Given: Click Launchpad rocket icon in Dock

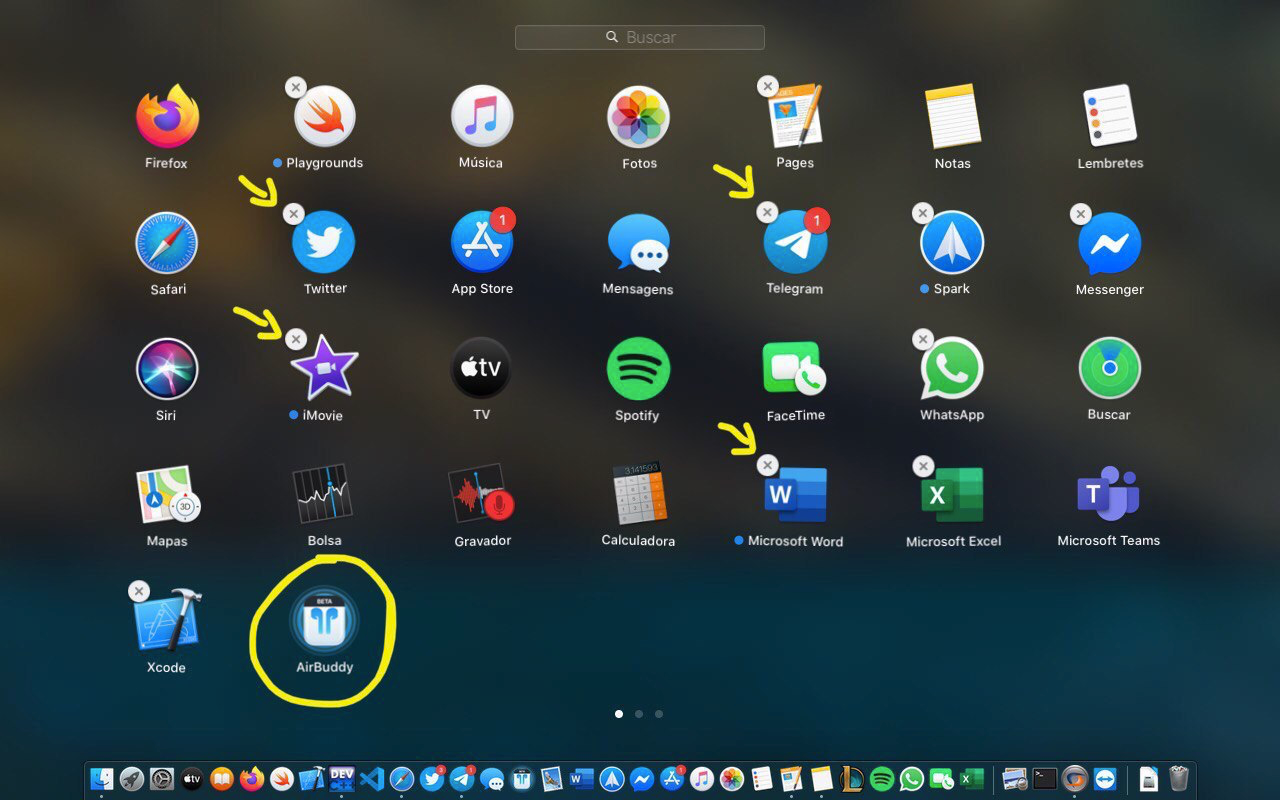Looking at the screenshot, I should point(132,778).
